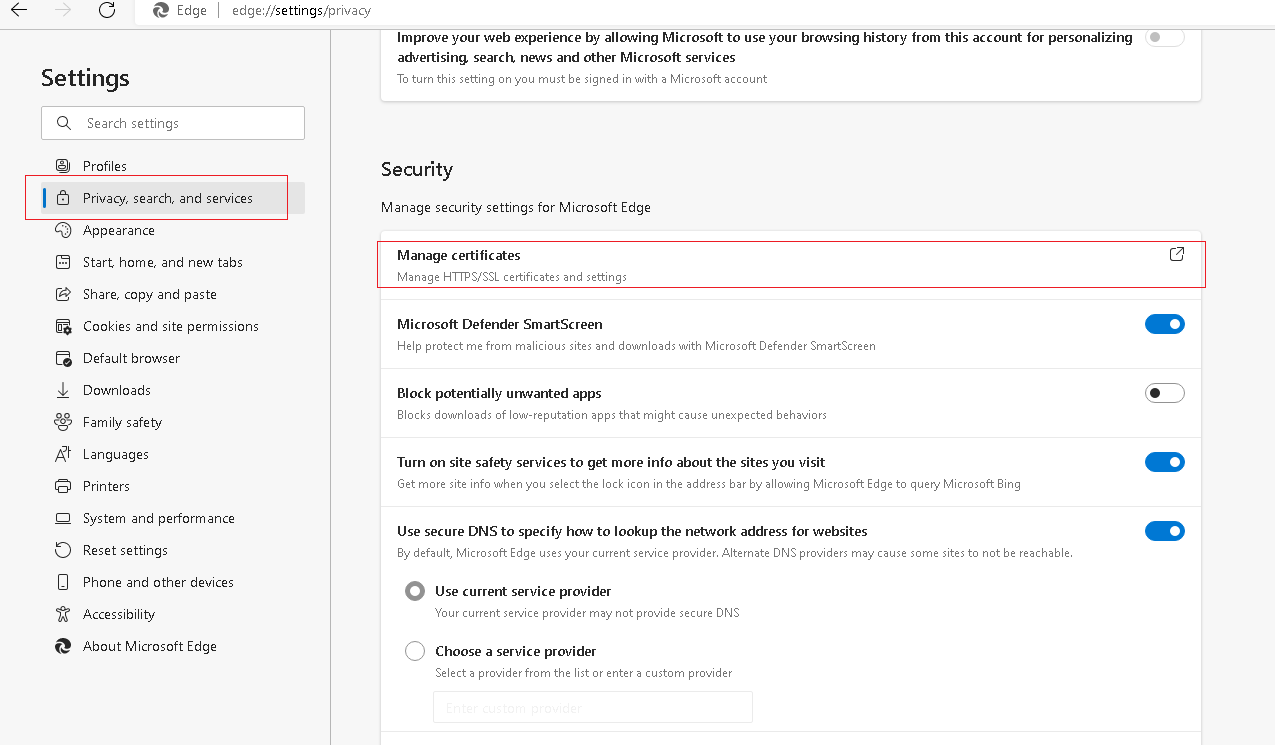Click the Start, home, and new tabs icon
The image size is (1275, 745).
63,262
